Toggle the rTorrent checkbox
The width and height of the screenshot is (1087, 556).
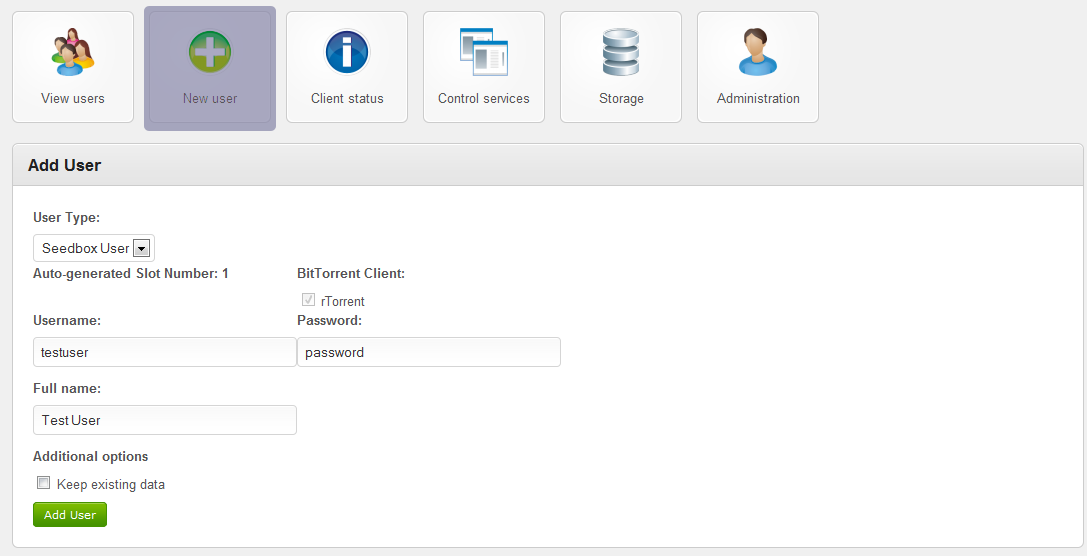click(308, 300)
